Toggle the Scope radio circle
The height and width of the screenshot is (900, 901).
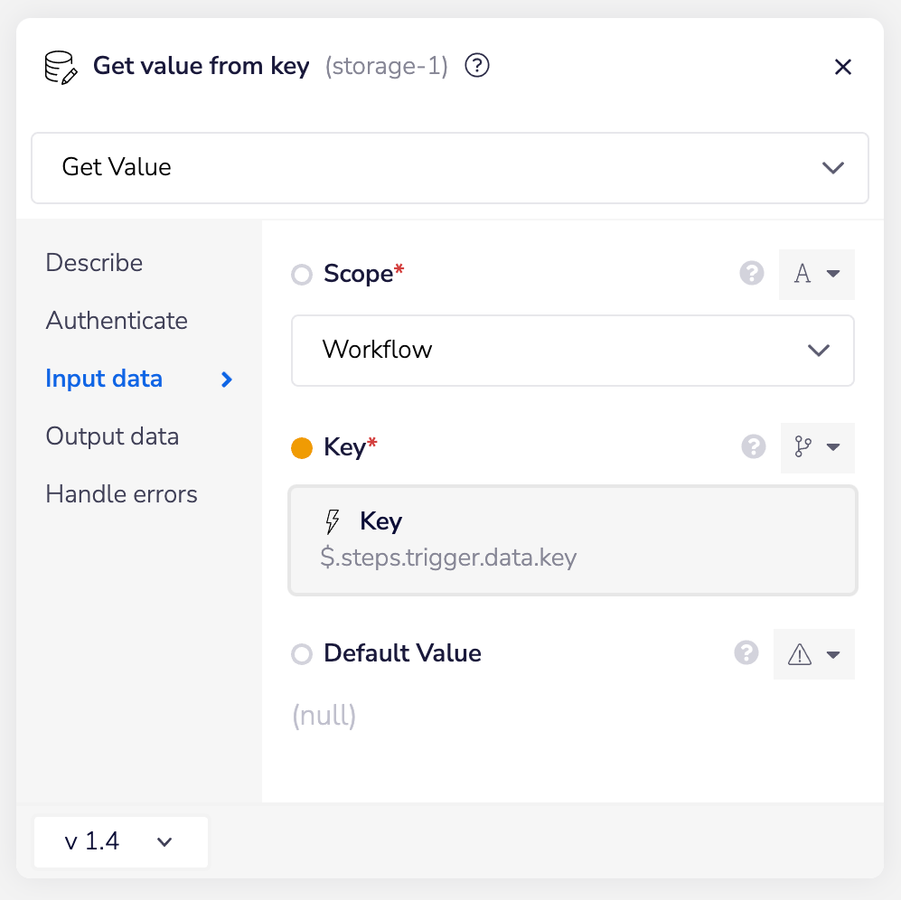[x=302, y=275]
